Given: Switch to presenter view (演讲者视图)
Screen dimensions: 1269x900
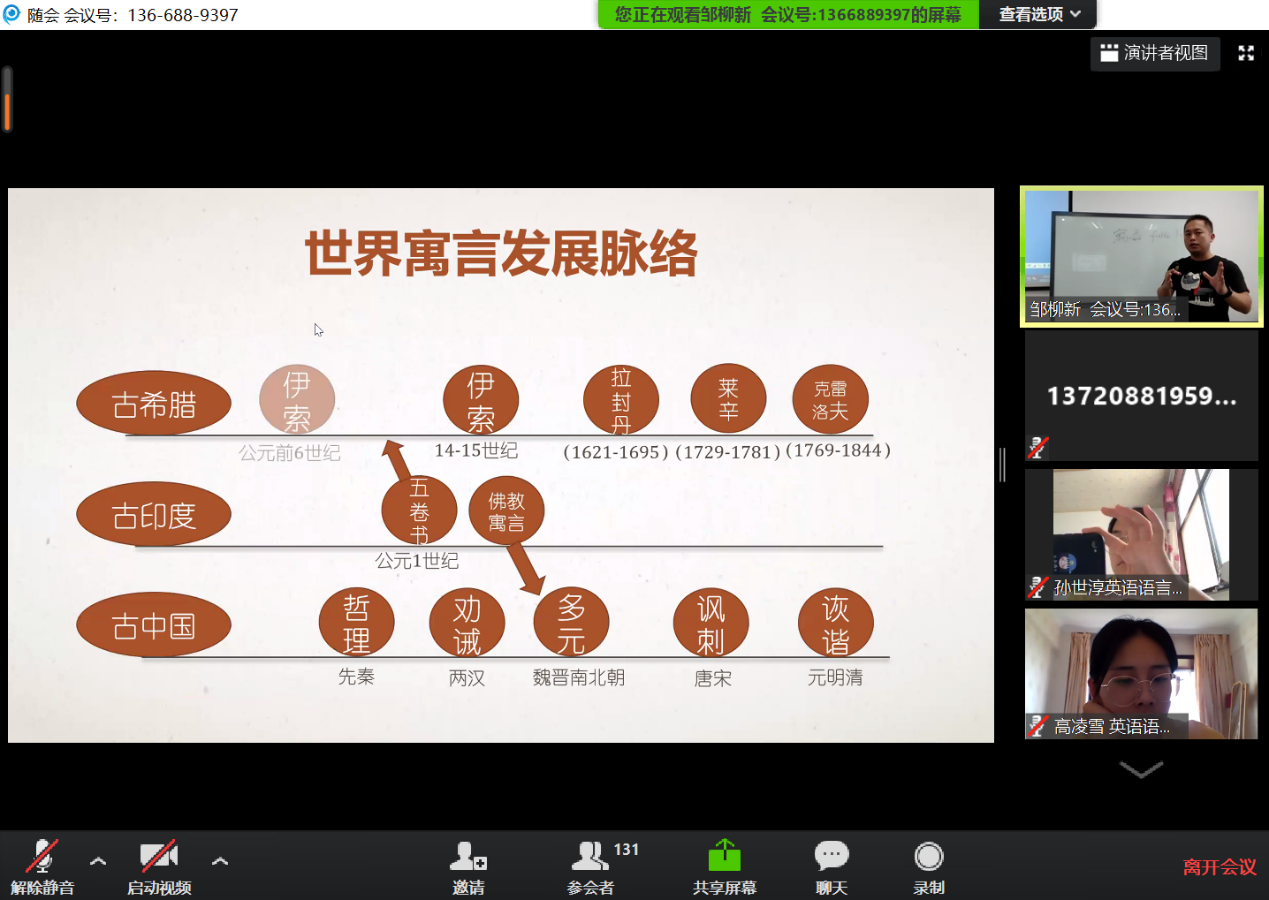Looking at the screenshot, I should pyautogui.click(x=1155, y=54).
